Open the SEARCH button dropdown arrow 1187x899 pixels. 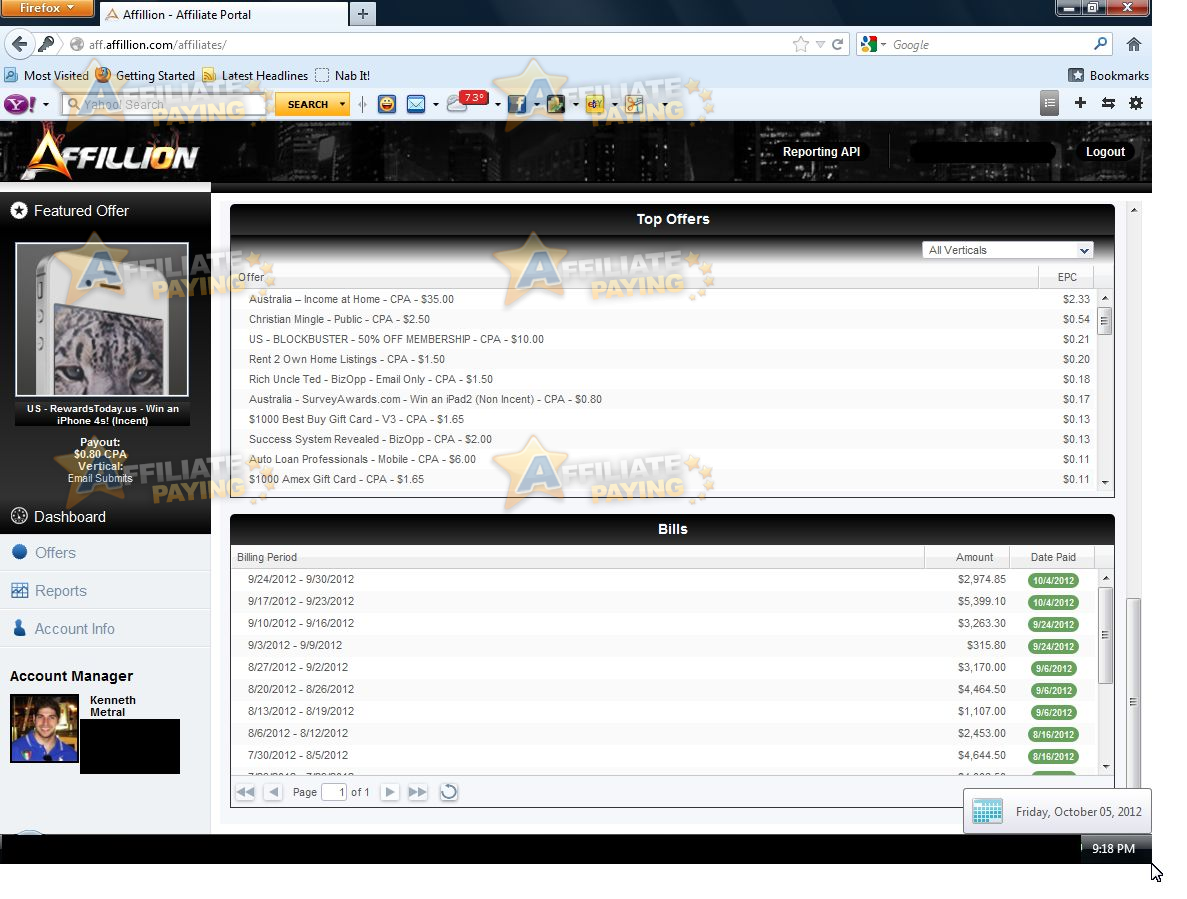[342, 104]
